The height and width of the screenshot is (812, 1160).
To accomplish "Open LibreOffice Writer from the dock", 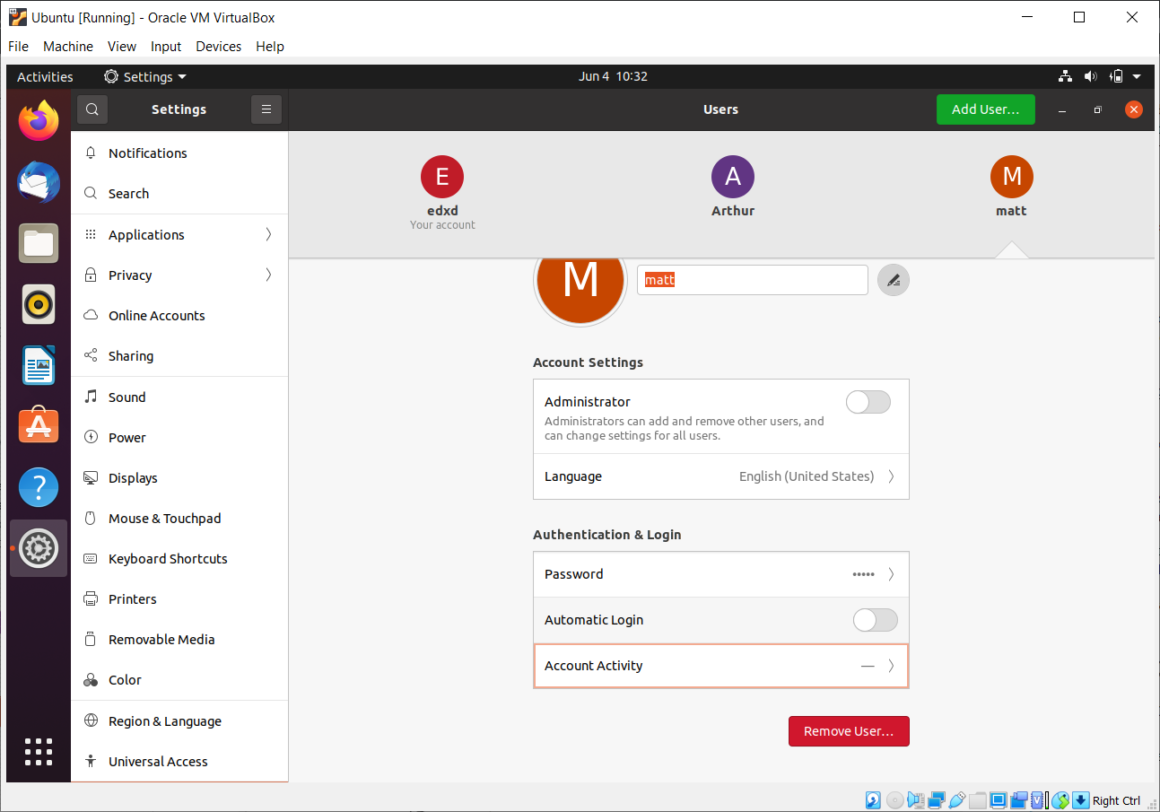I will pyautogui.click(x=39, y=365).
